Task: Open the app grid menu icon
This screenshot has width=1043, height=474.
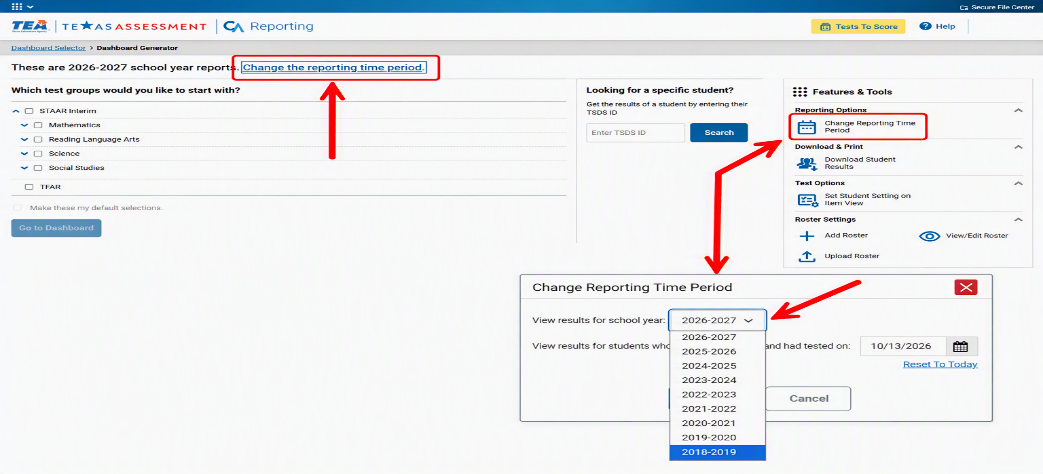Action: [x=17, y=6]
